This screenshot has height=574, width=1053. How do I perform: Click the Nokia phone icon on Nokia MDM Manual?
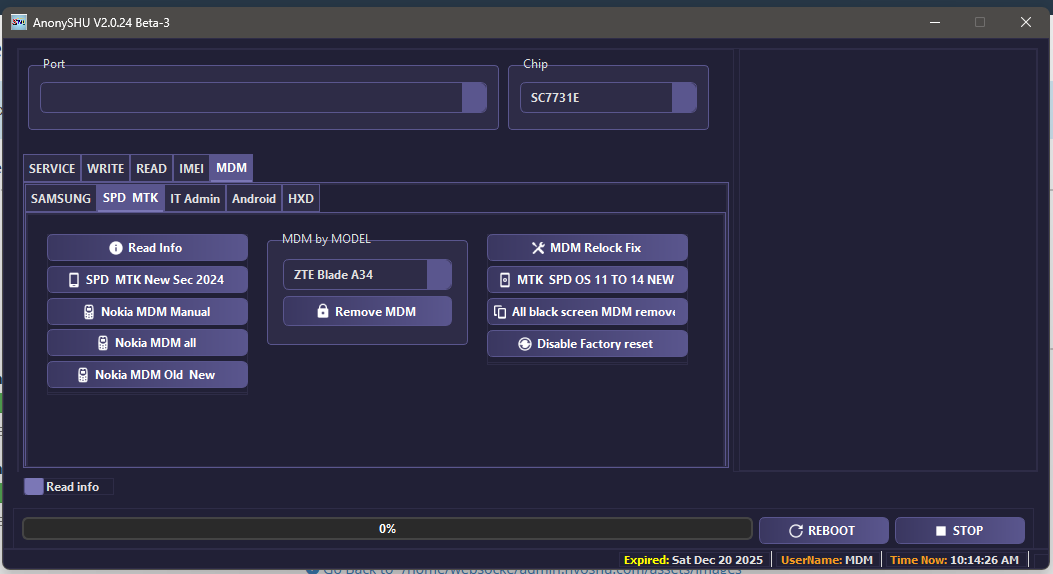pos(89,312)
